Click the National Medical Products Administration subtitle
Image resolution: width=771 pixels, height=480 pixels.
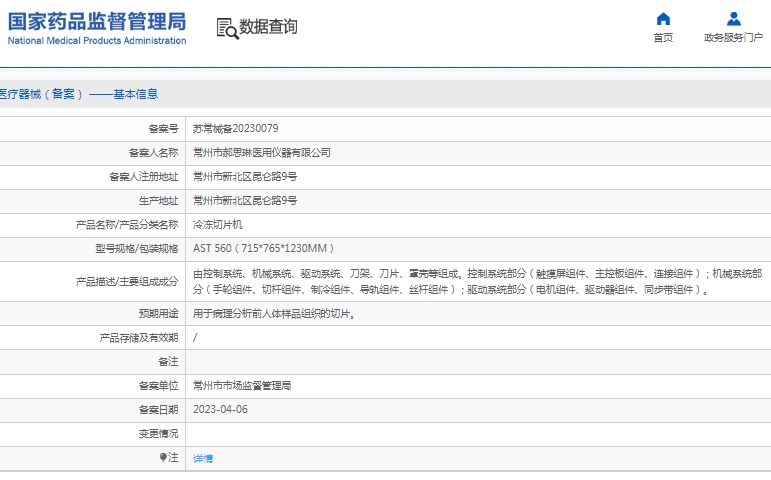pos(97,41)
